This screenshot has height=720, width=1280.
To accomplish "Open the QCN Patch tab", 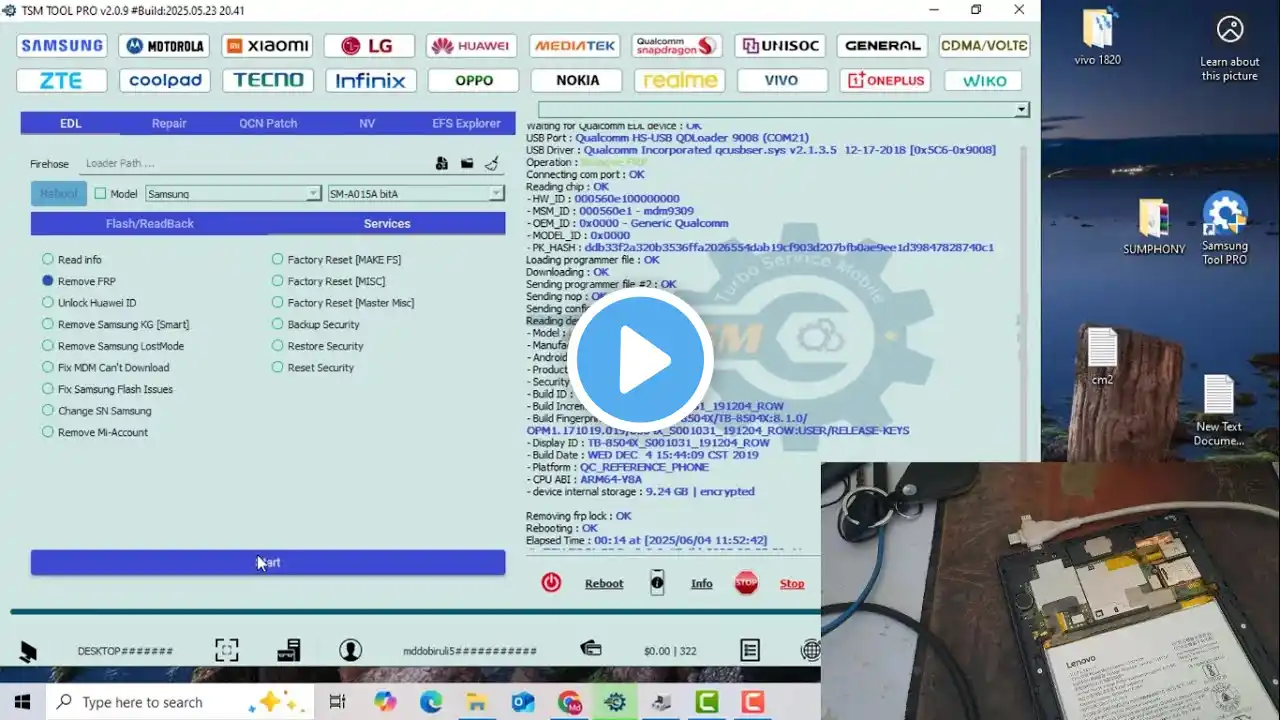I will tap(268, 123).
